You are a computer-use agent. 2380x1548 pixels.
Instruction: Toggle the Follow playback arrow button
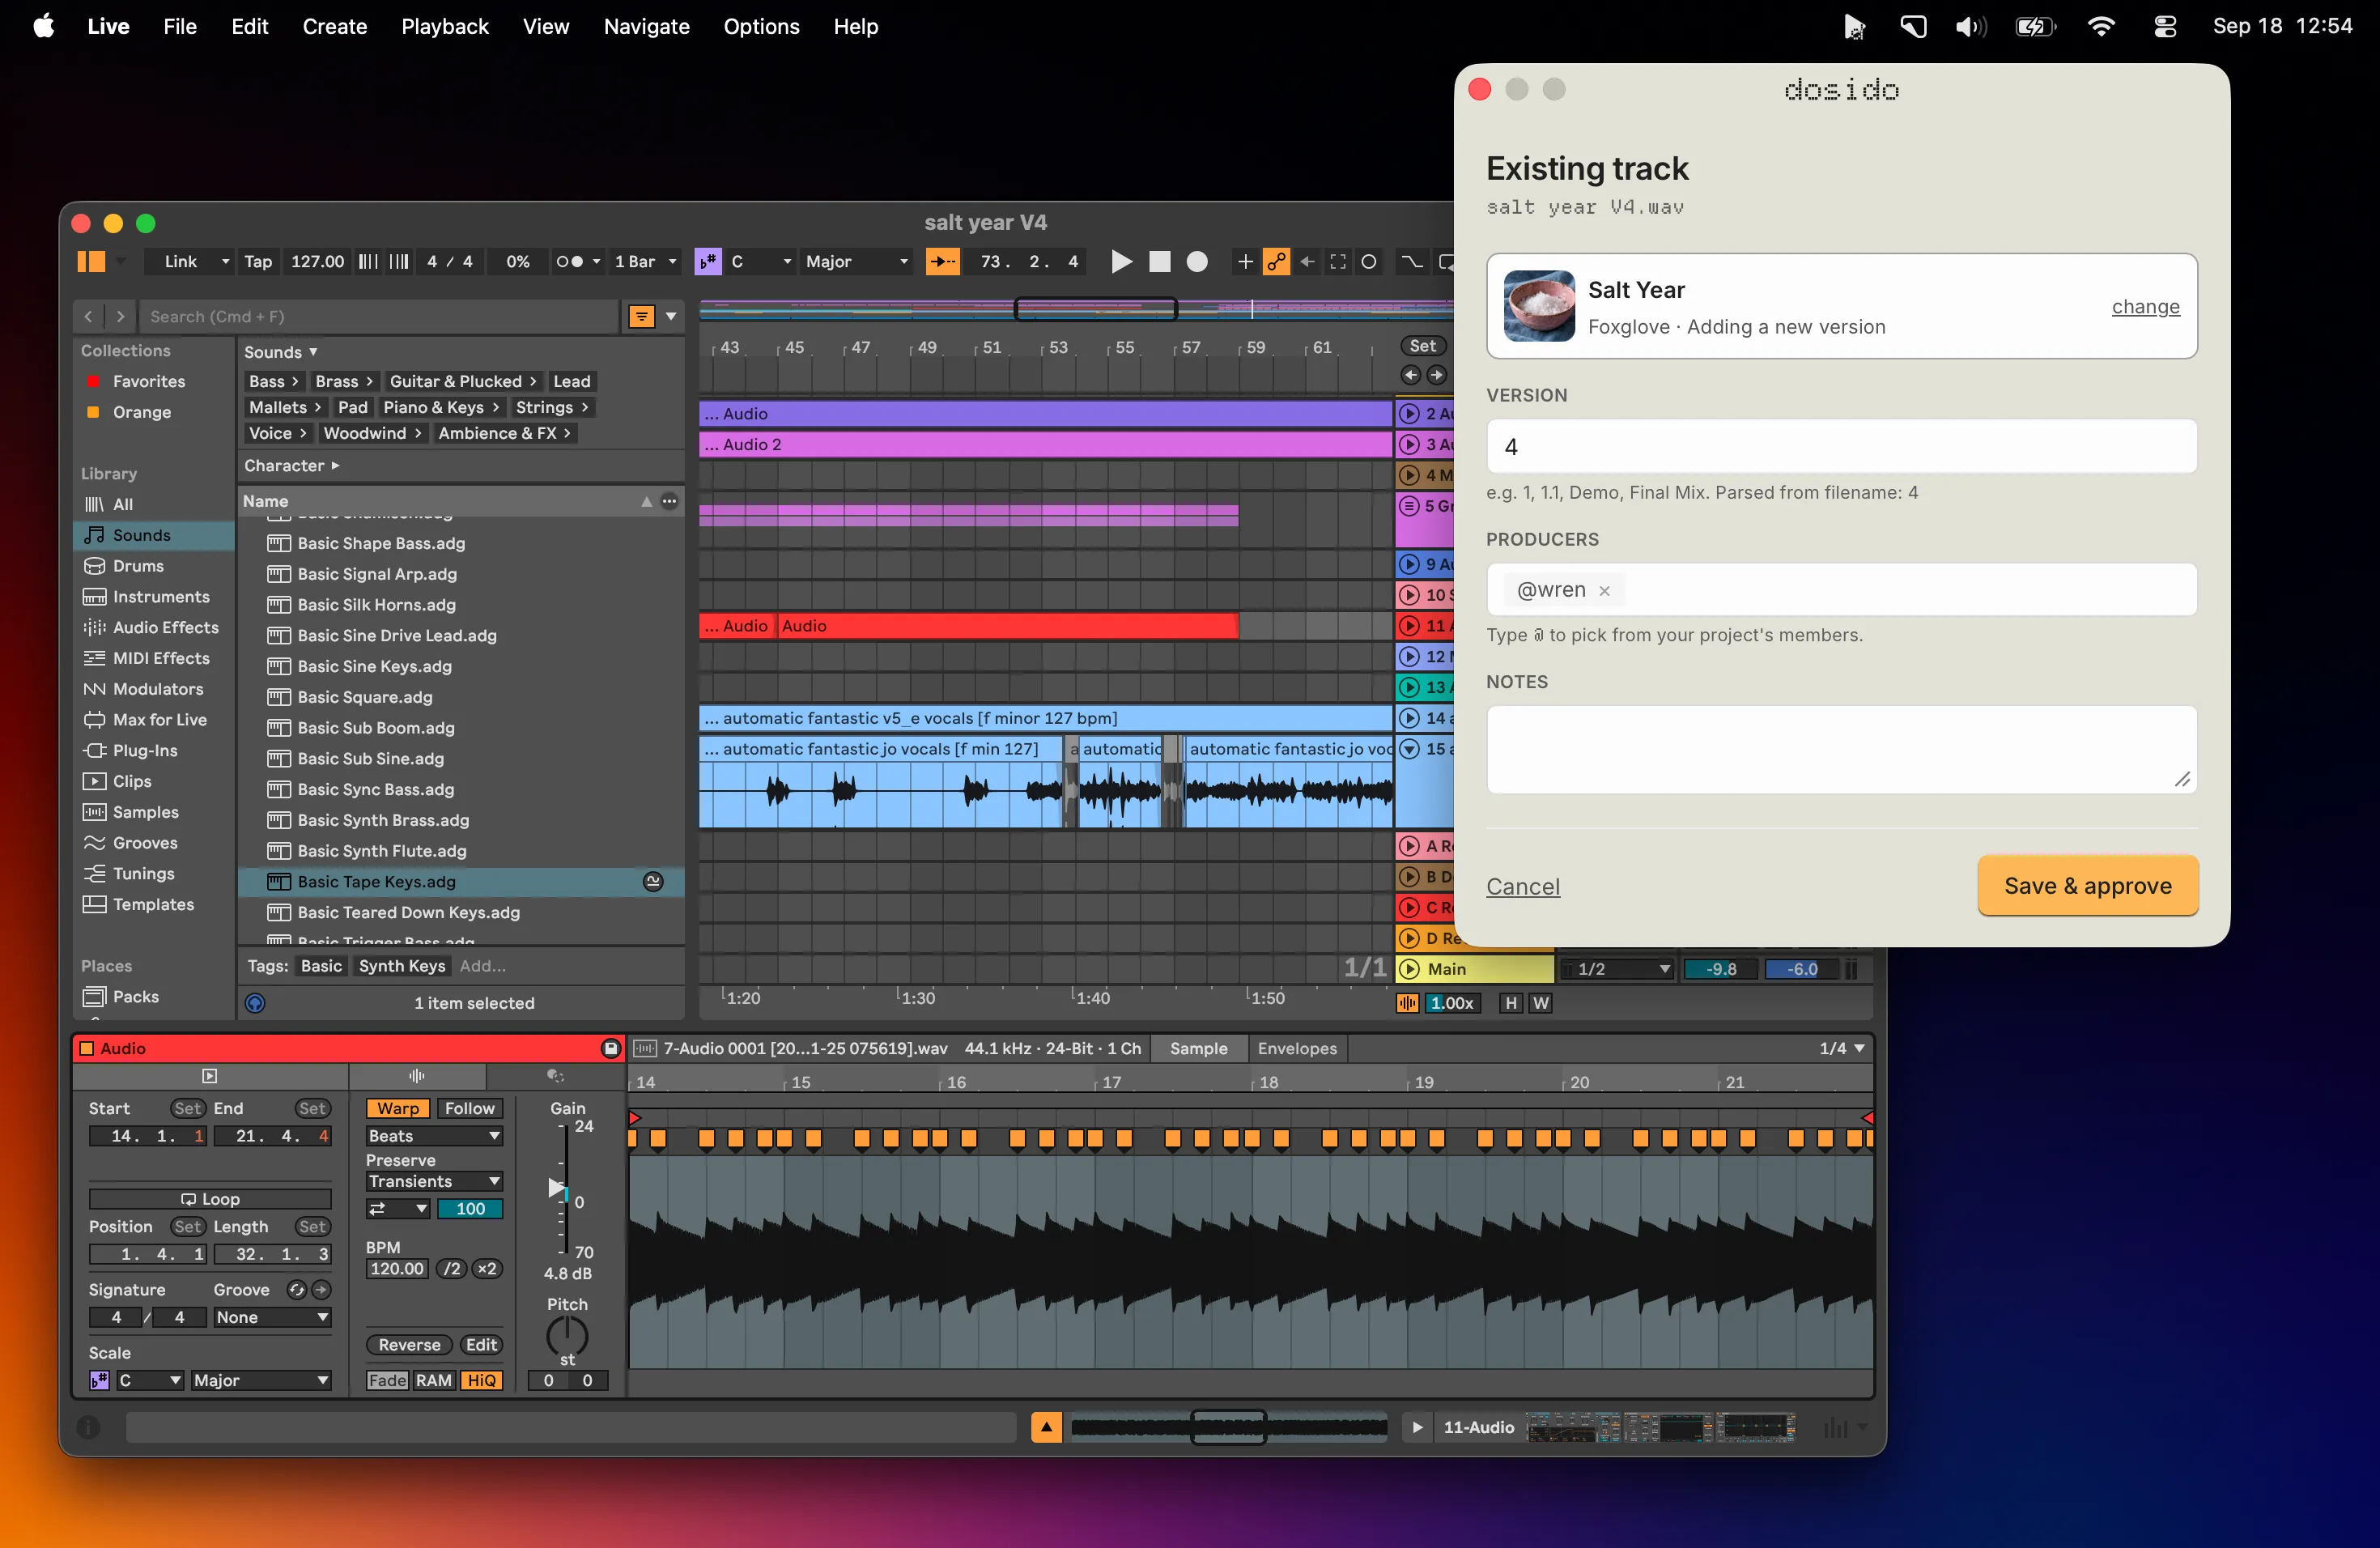coord(942,262)
